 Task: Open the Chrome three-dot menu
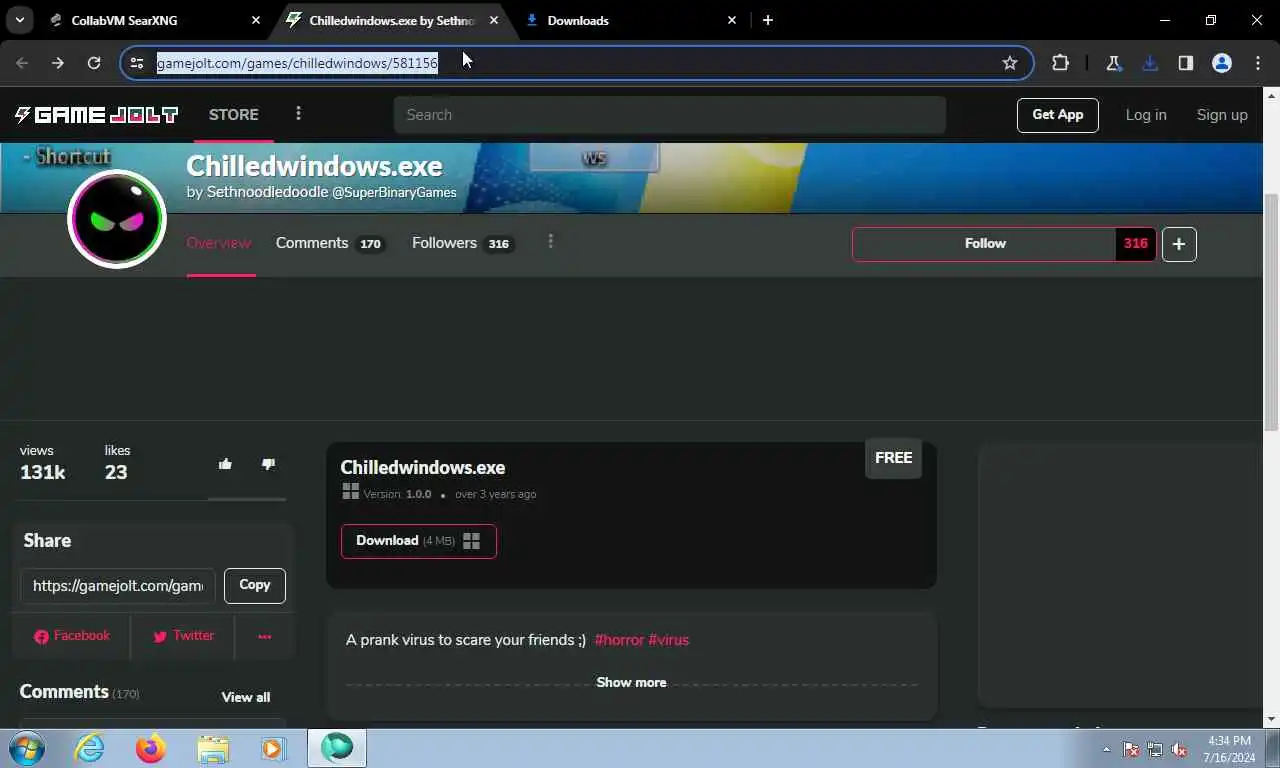pos(1258,63)
